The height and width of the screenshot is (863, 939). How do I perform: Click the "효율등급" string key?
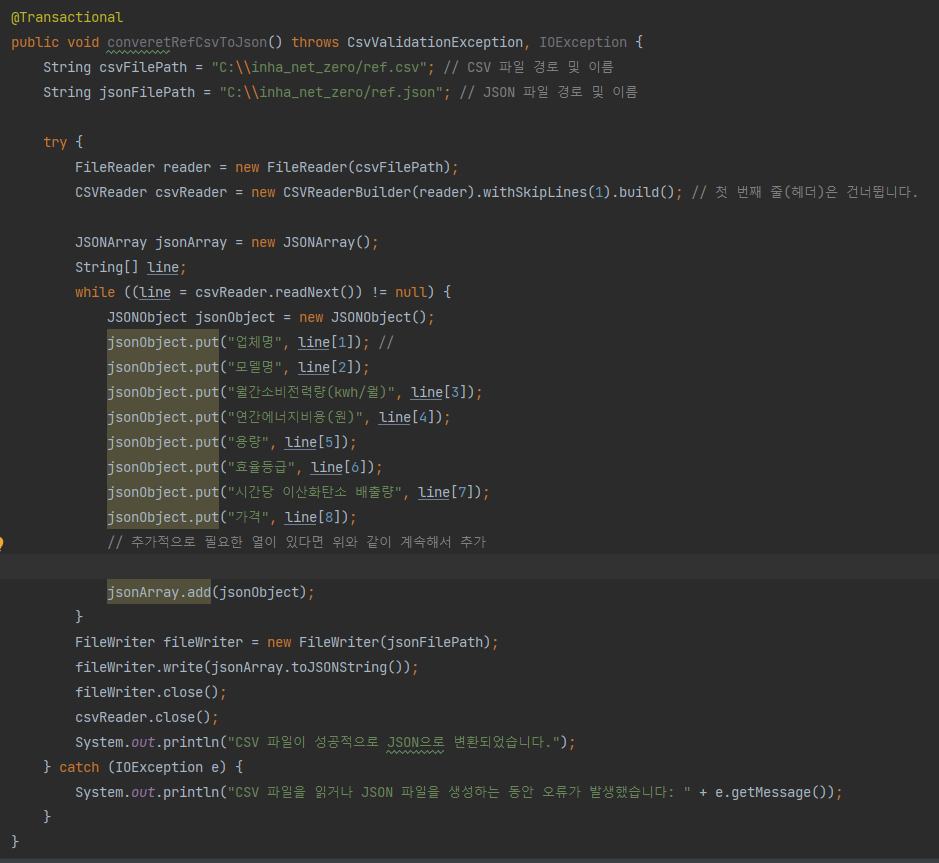point(261,467)
